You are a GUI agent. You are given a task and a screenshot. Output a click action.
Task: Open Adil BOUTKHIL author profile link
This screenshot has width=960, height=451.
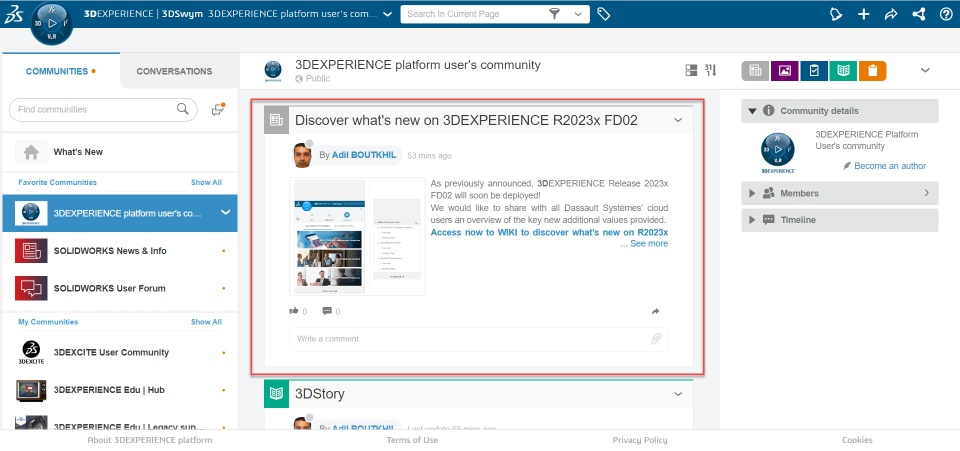[x=364, y=155]
